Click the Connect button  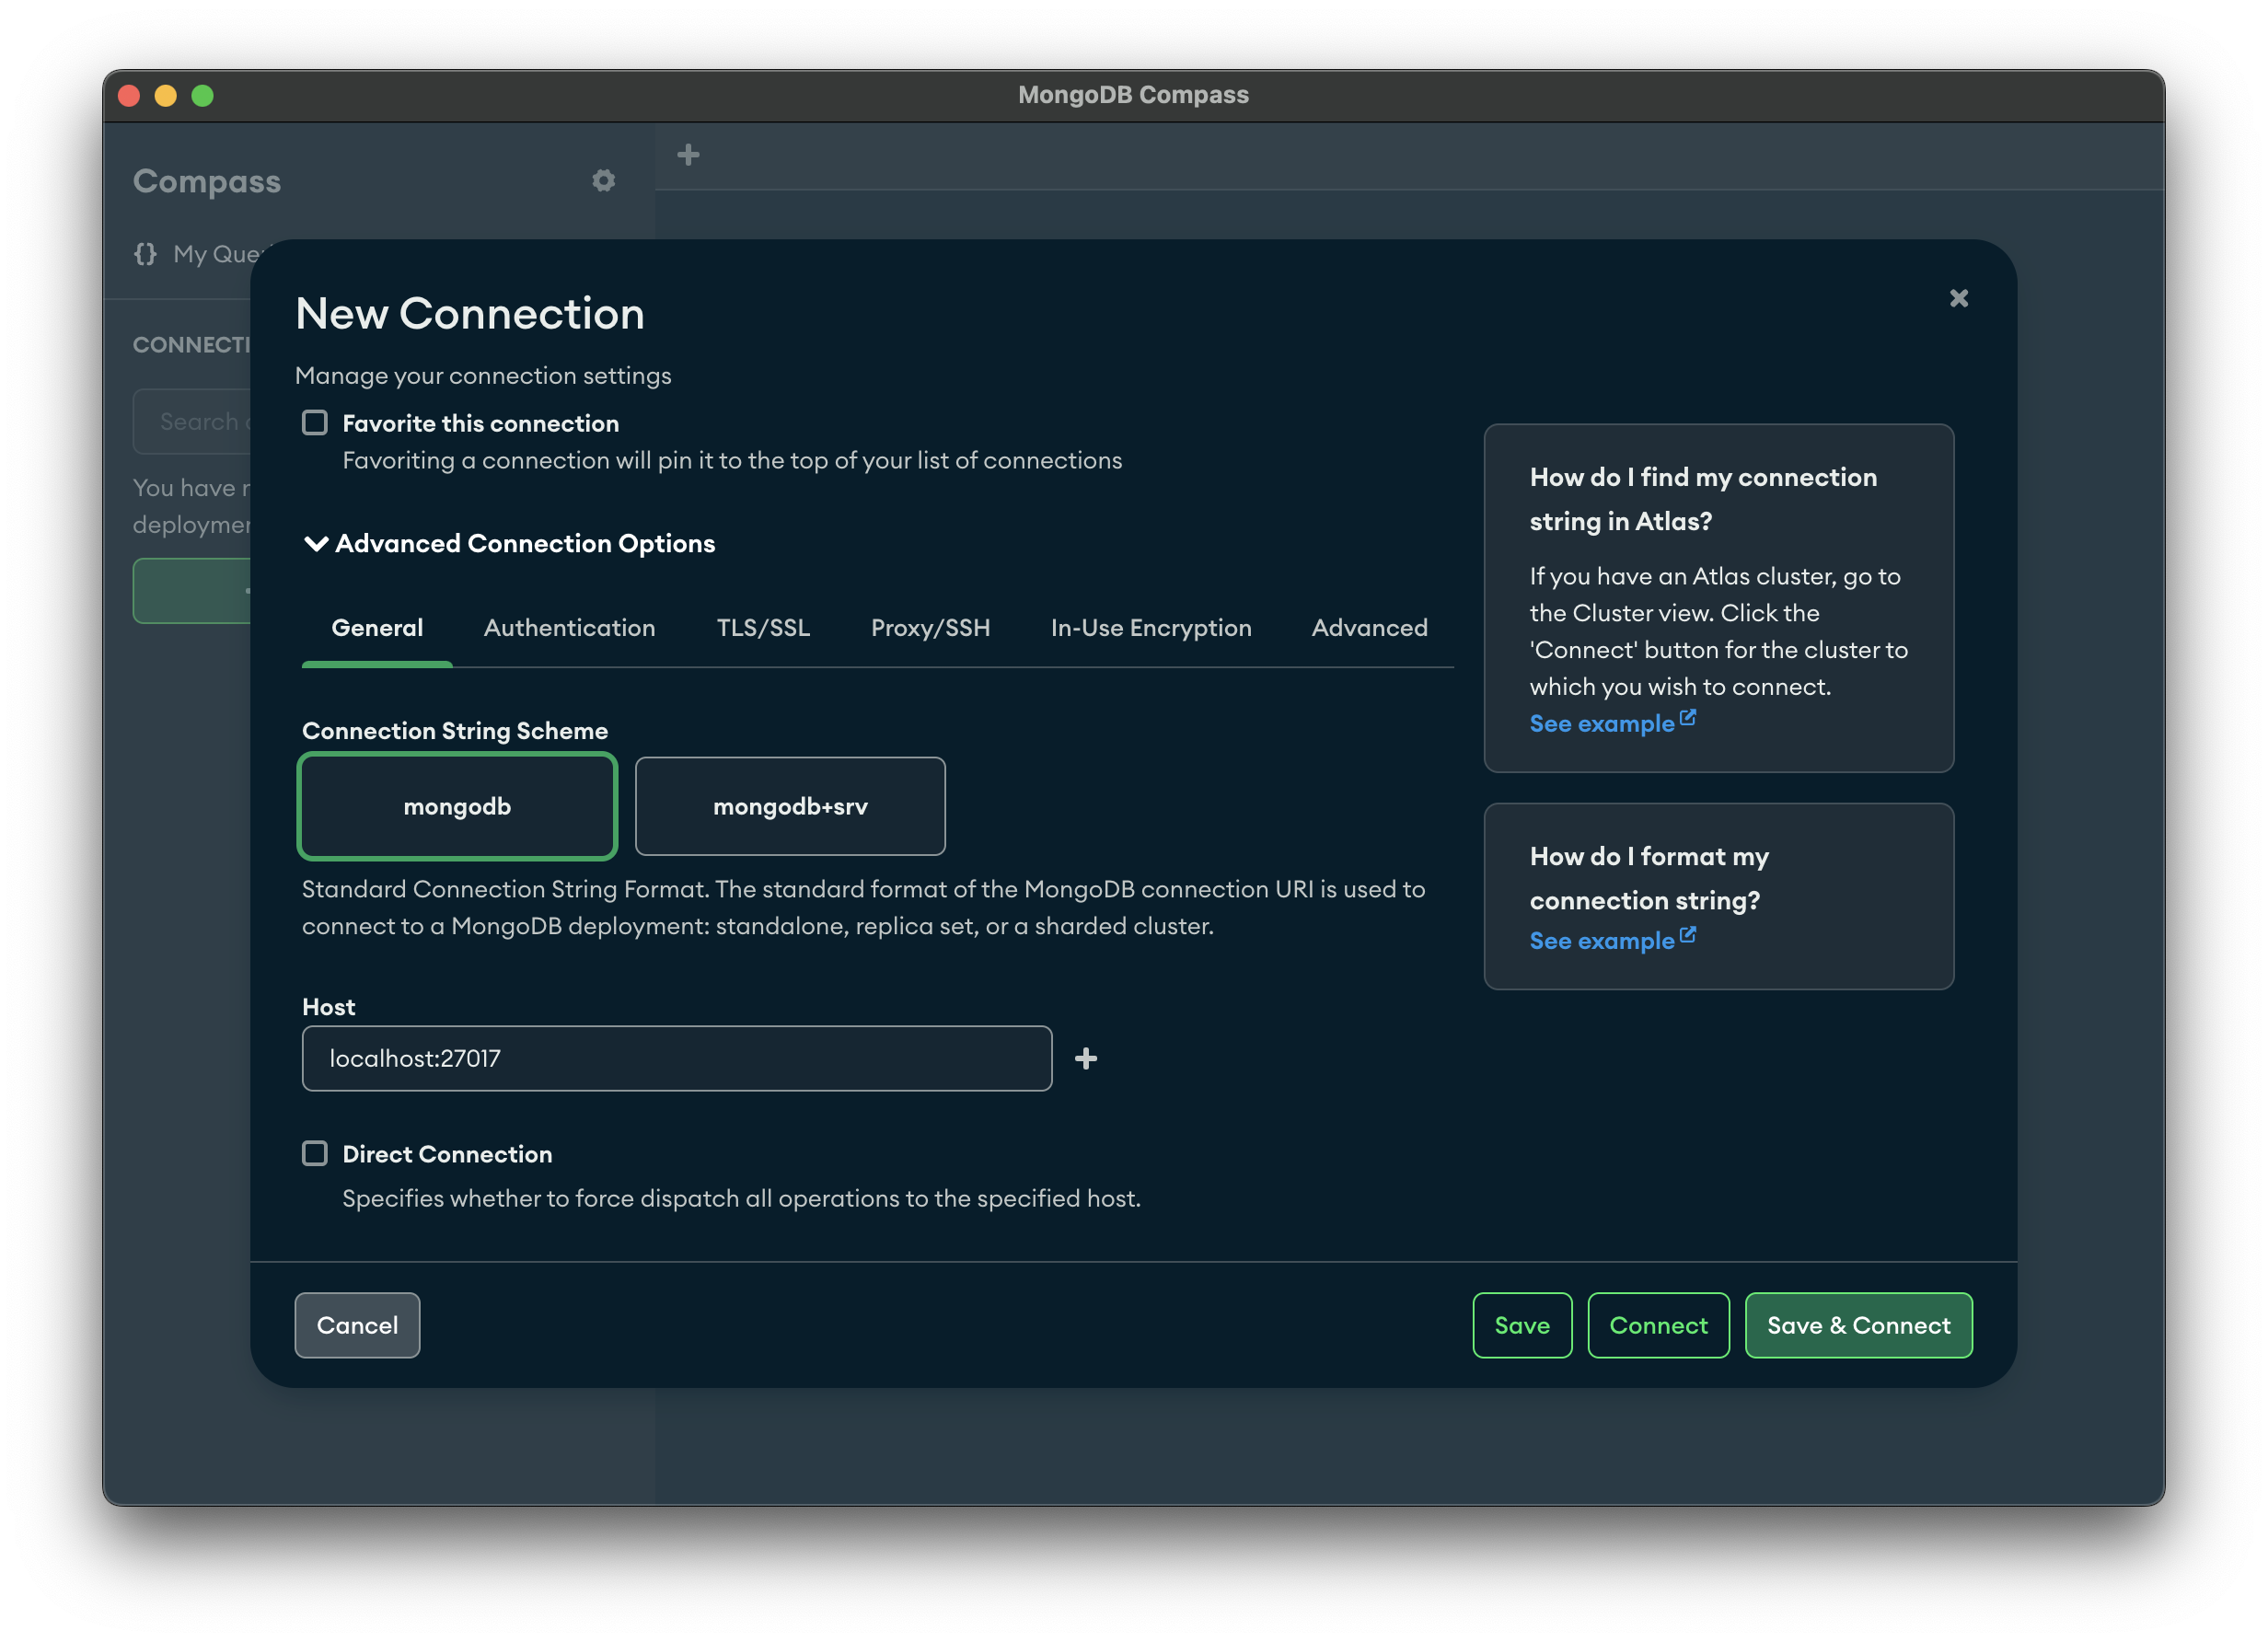[1658, 1325]
